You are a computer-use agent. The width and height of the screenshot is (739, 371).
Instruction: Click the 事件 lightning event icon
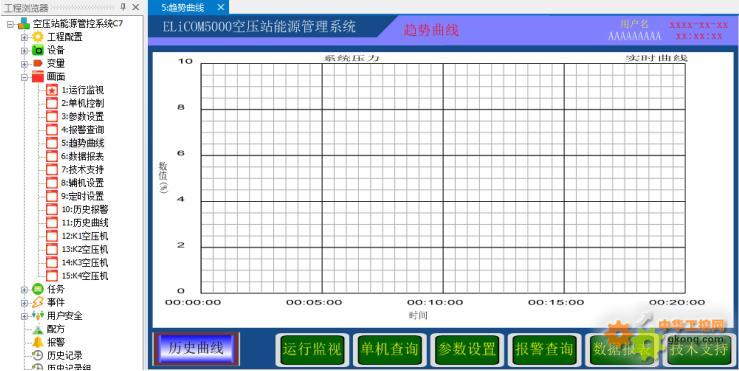click(x=38, y=302)
